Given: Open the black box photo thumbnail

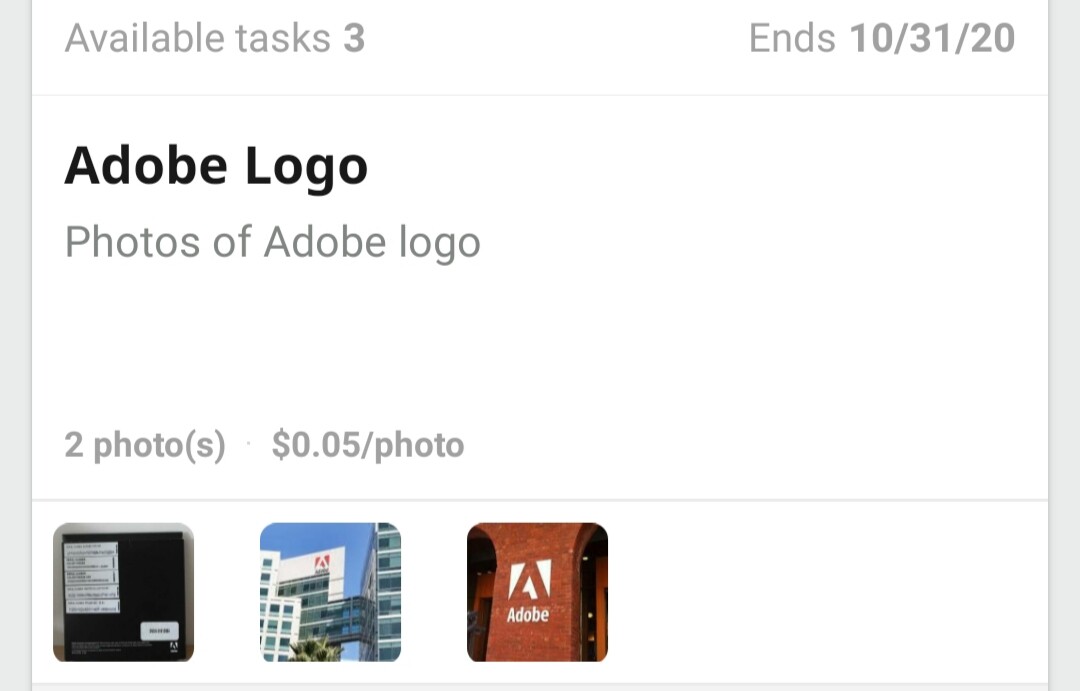Looking at the screenshot, I should click(x=123, y=592).
